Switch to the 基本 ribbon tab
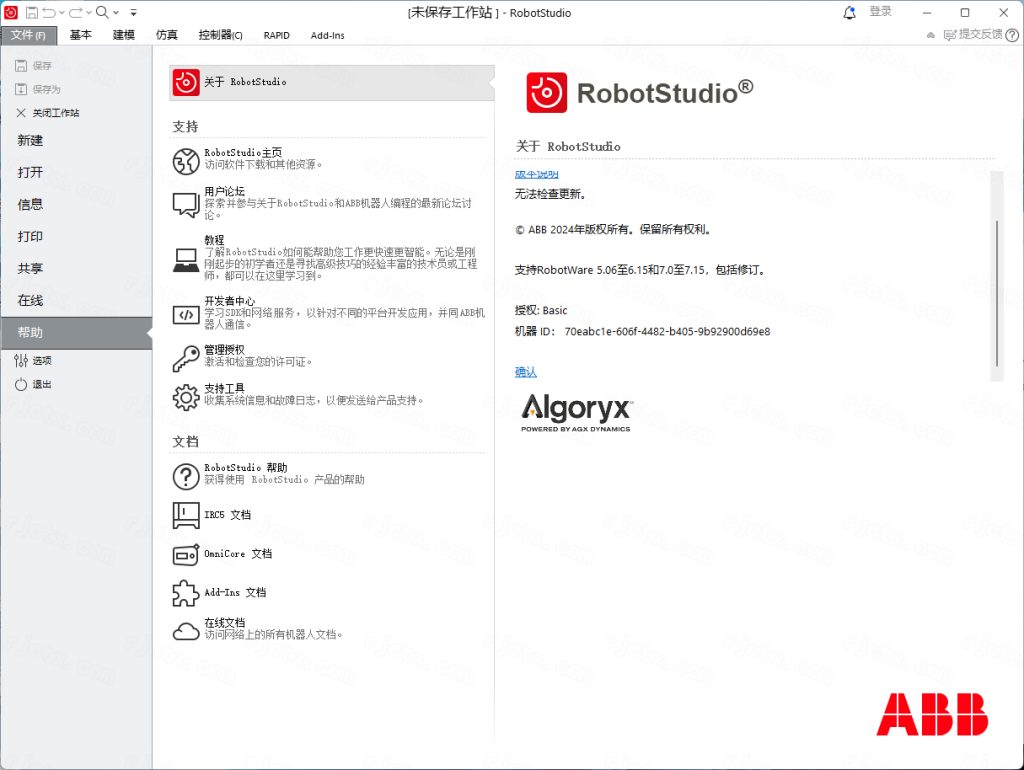1024x770 pixels. point(80,35)
